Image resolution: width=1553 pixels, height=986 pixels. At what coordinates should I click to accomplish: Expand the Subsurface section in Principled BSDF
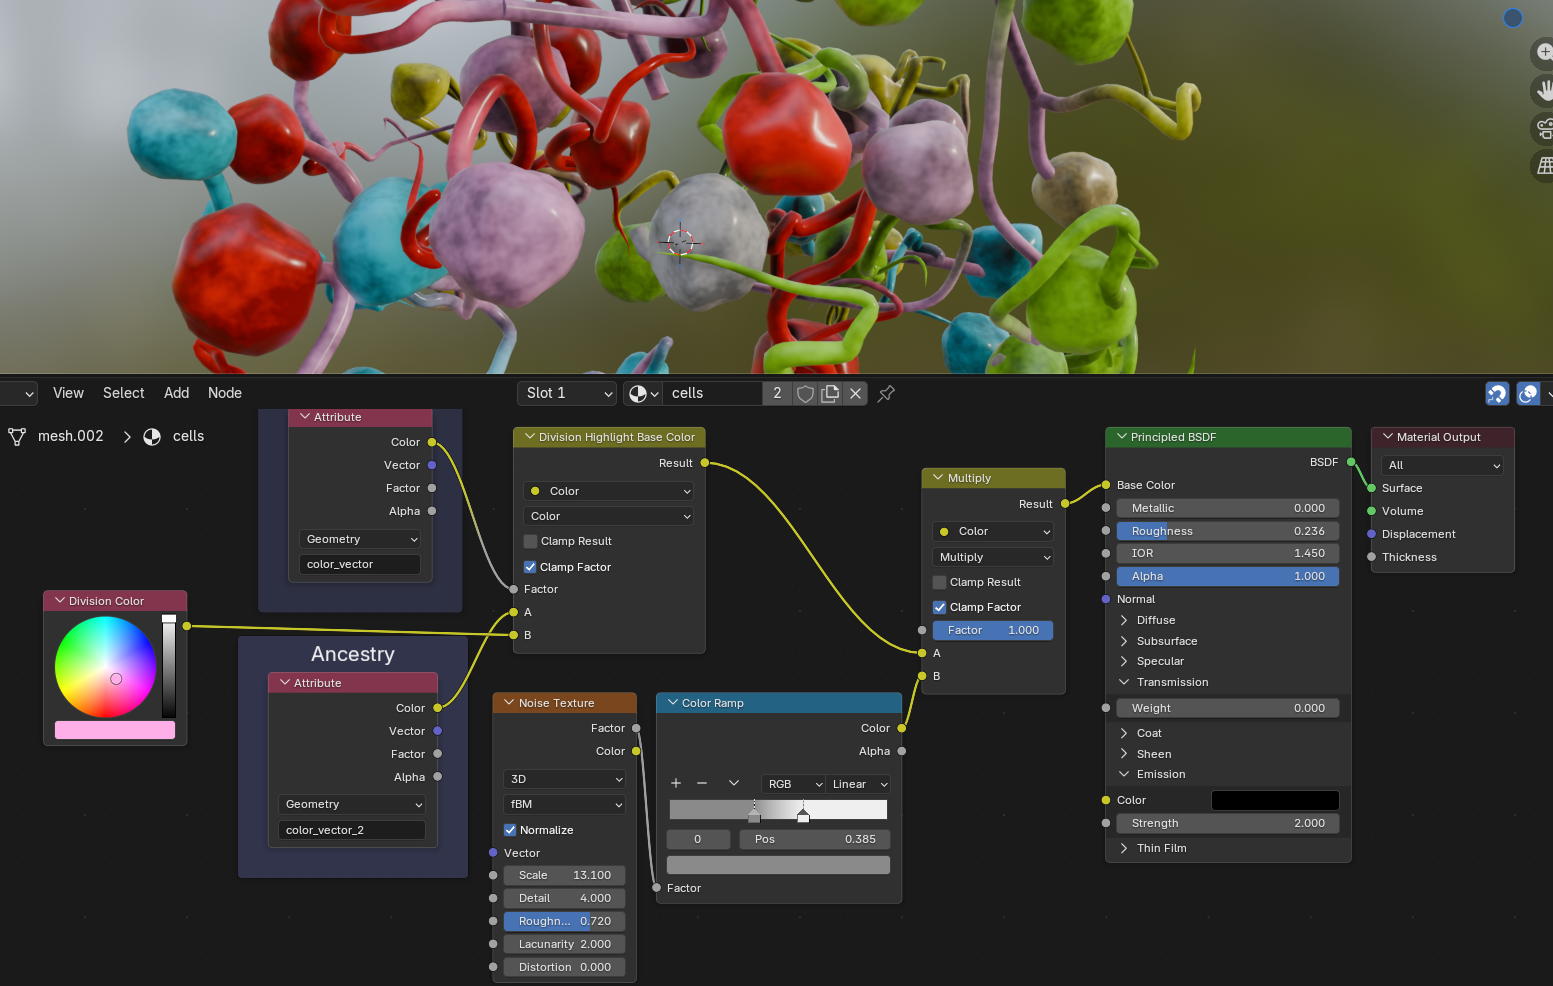tap(1124, 642)
